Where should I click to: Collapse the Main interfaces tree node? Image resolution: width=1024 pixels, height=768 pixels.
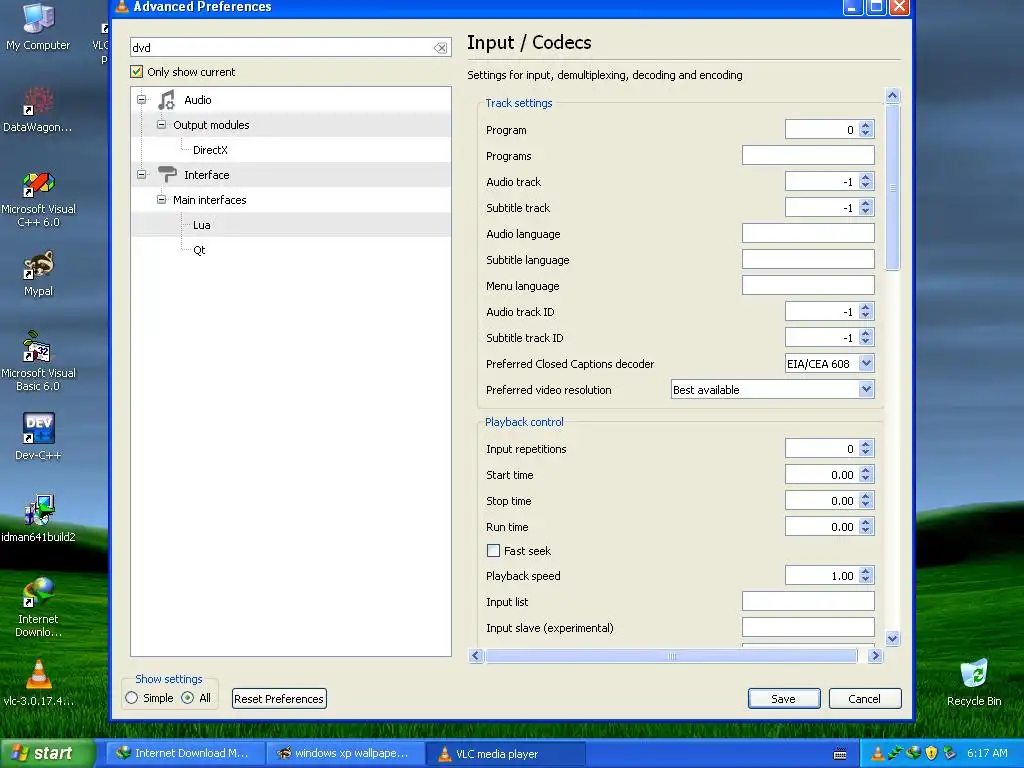coord(161,200)
